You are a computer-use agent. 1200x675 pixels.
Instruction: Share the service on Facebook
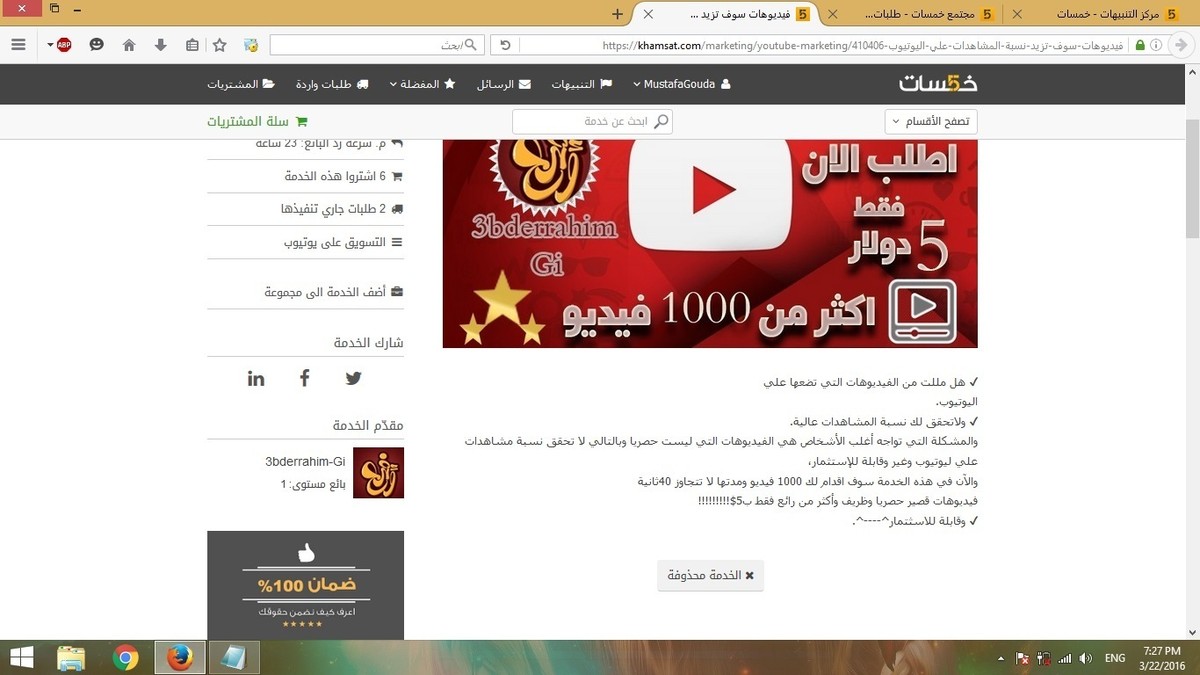304,378
